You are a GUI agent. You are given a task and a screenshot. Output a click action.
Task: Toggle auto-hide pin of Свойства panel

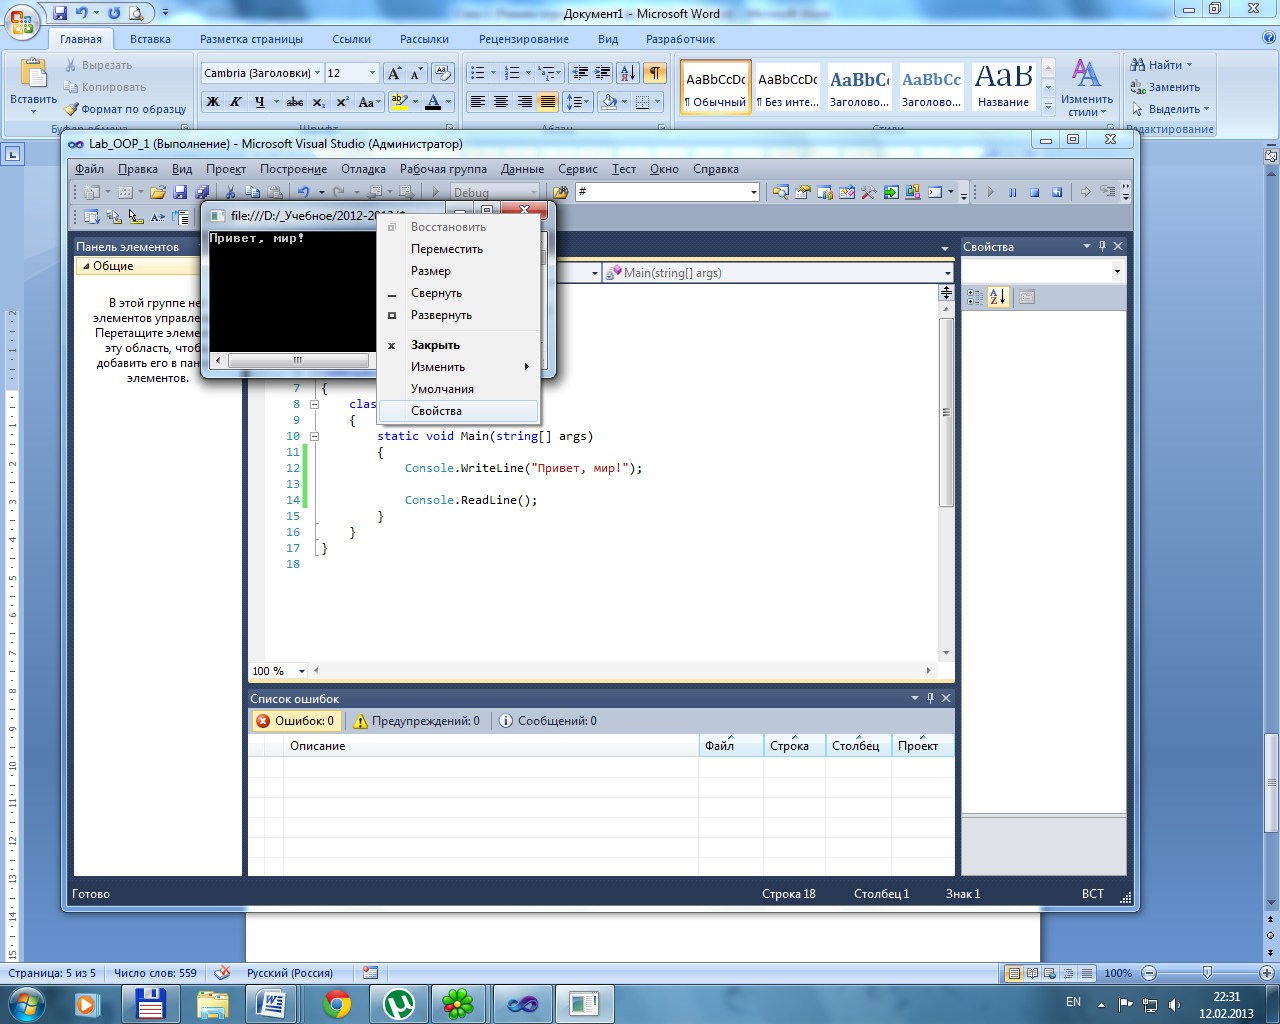(x=1103, y=246)
